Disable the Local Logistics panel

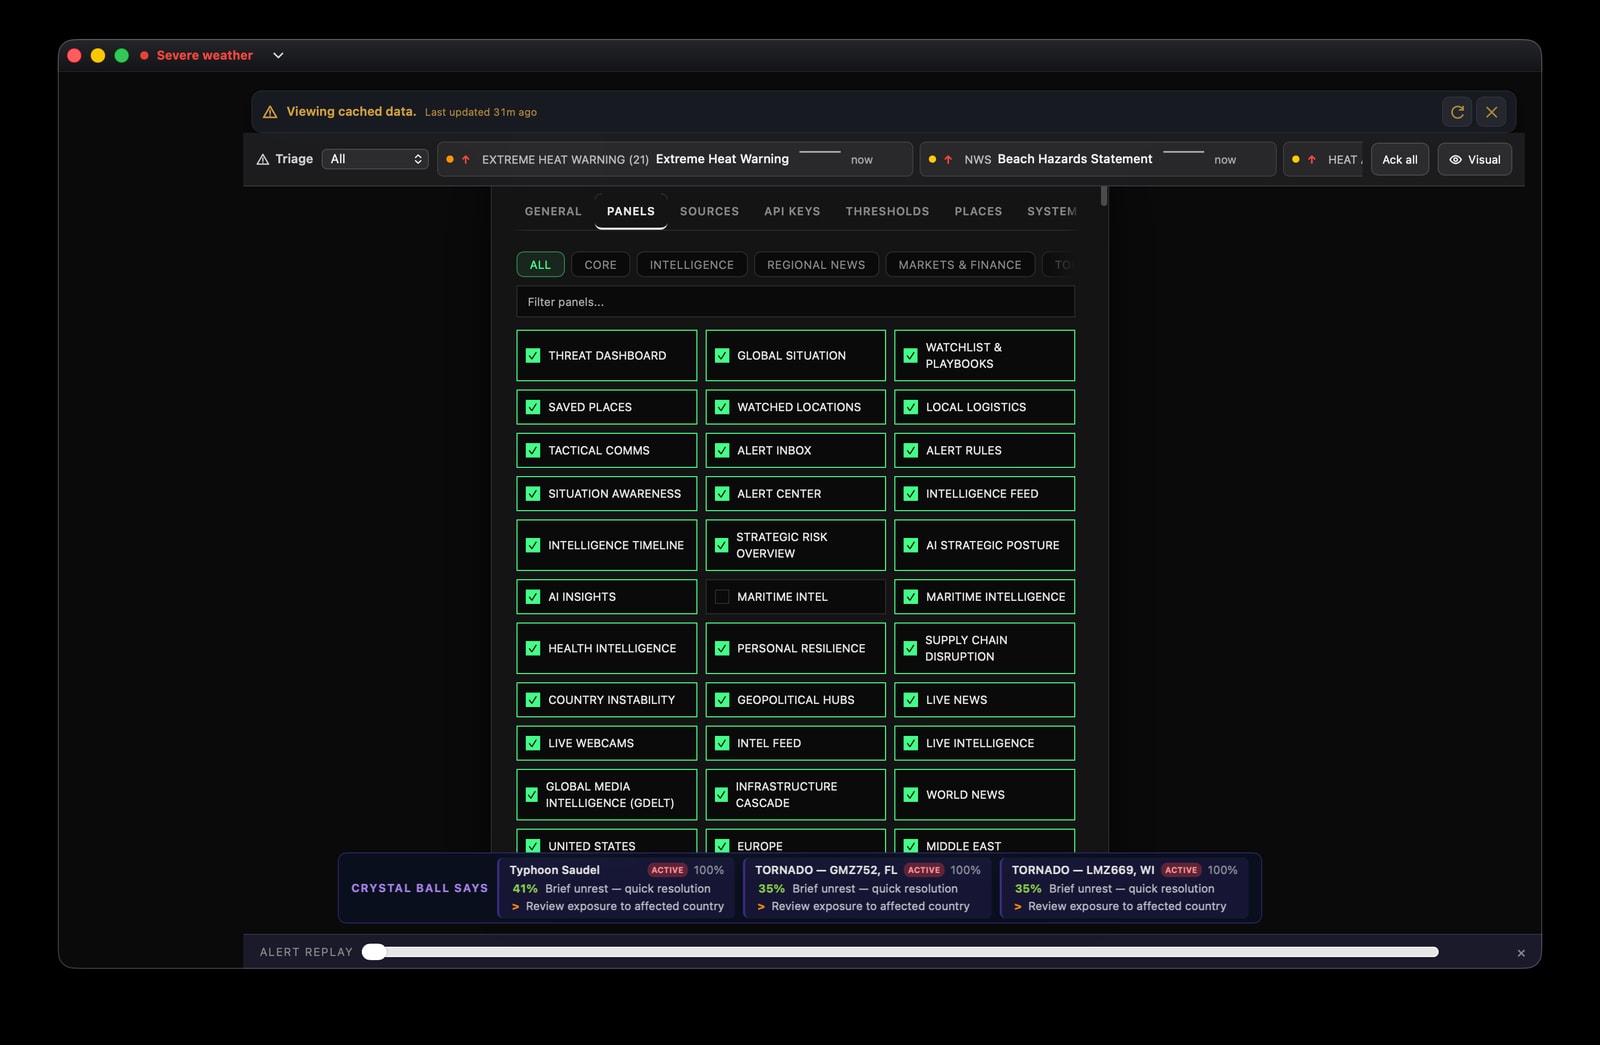911,407
